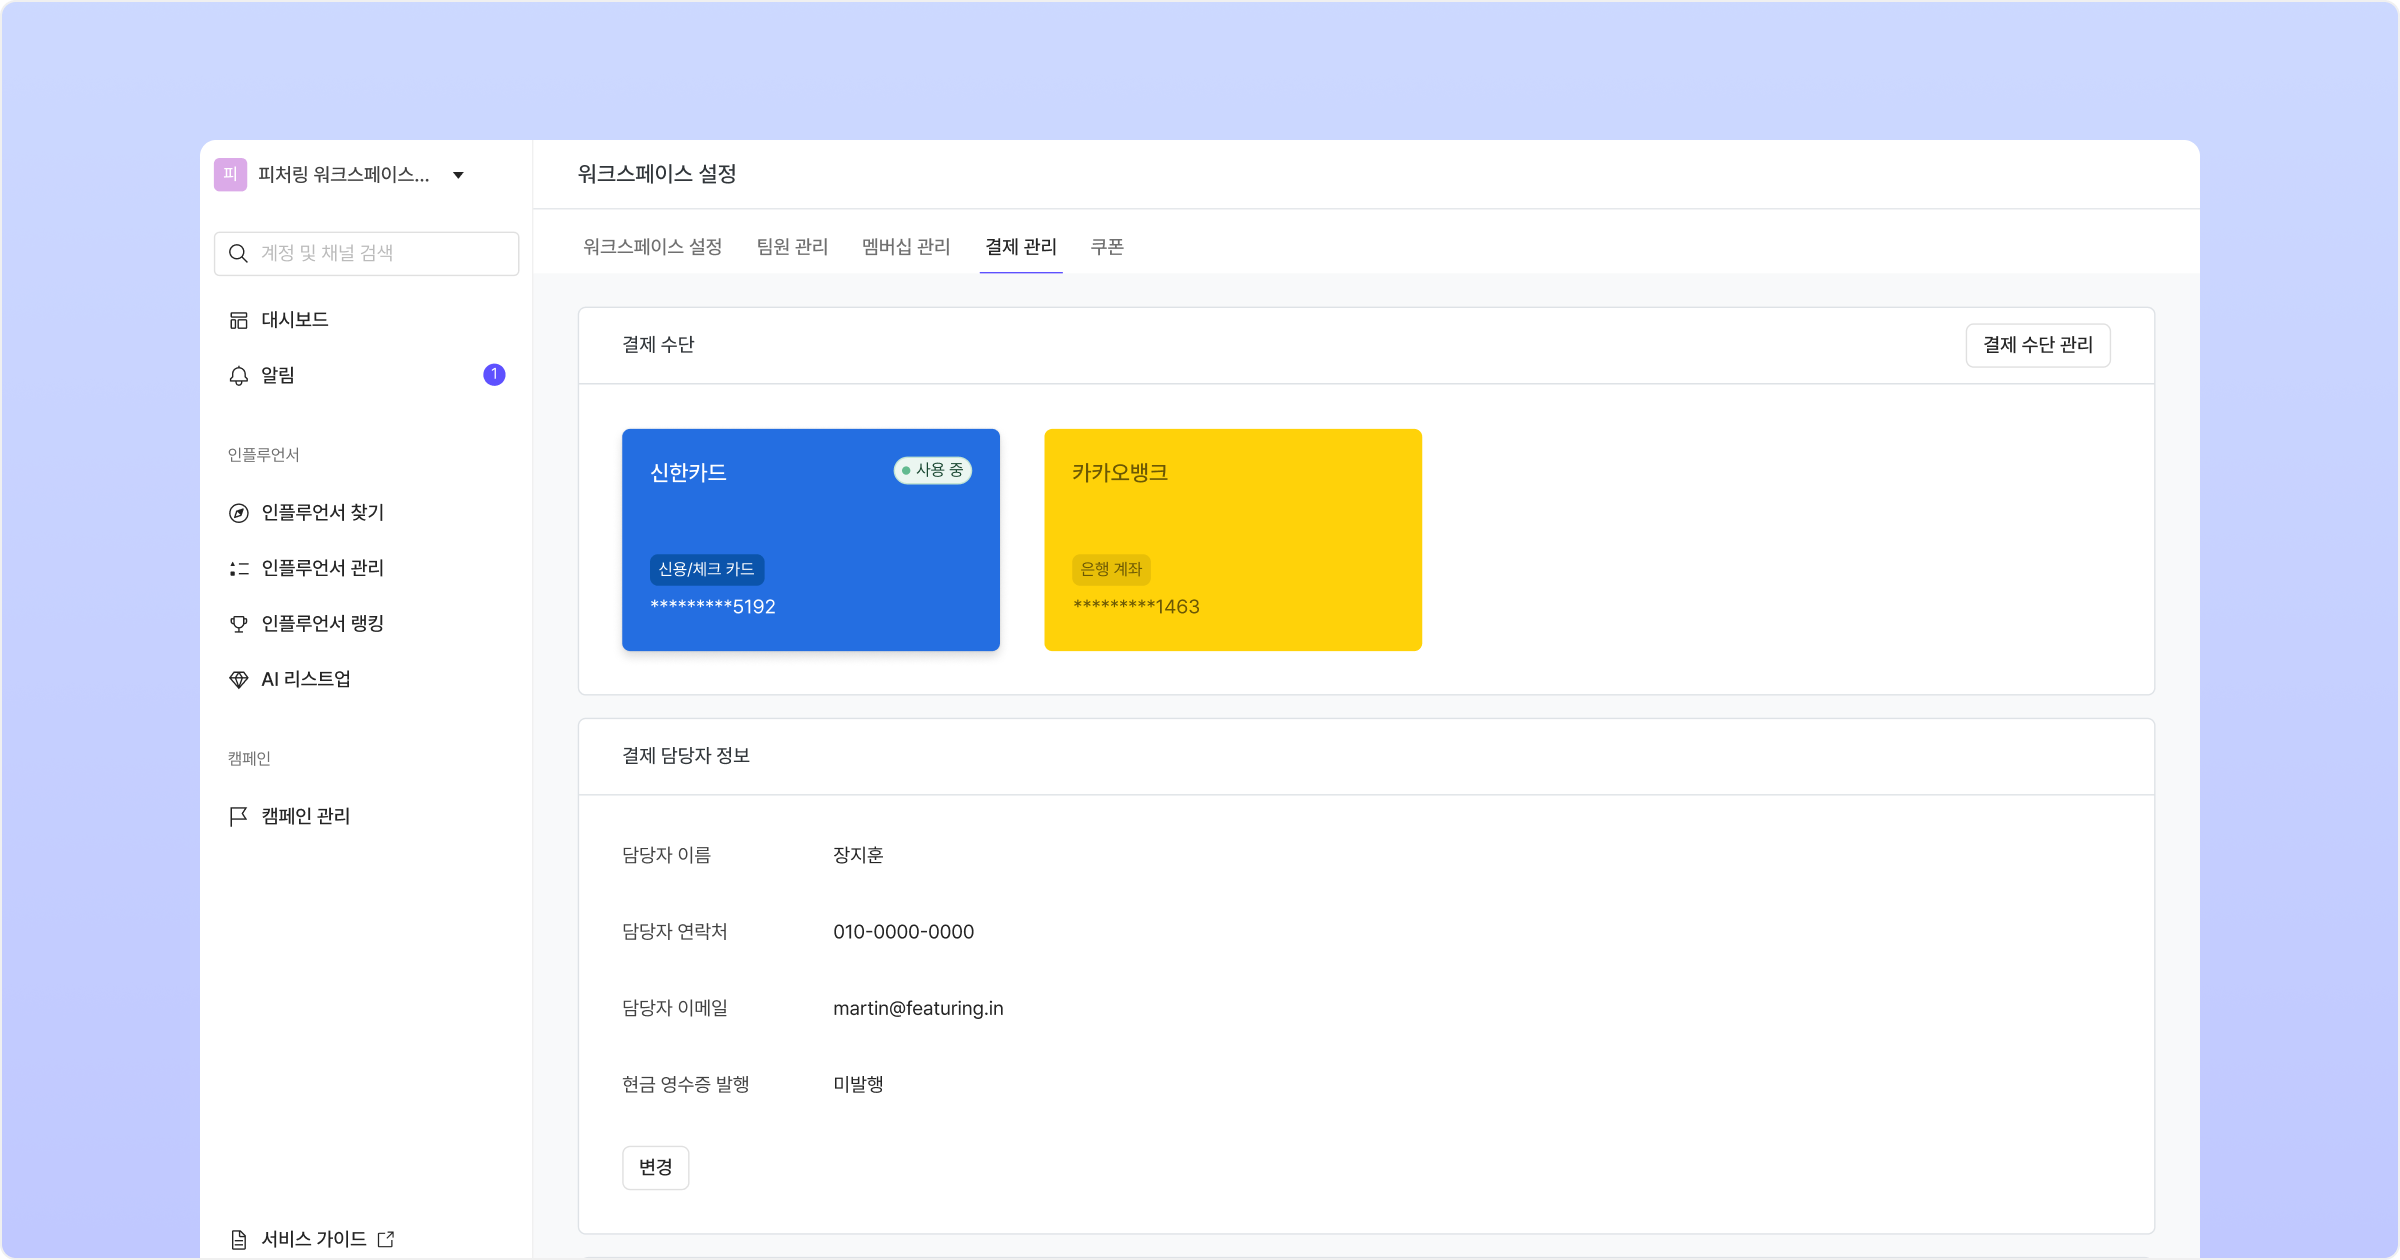Open the 피처링 워크스페이스 name selector
This screenshot has height=1260, width=2400.
(x=343, y=174)
